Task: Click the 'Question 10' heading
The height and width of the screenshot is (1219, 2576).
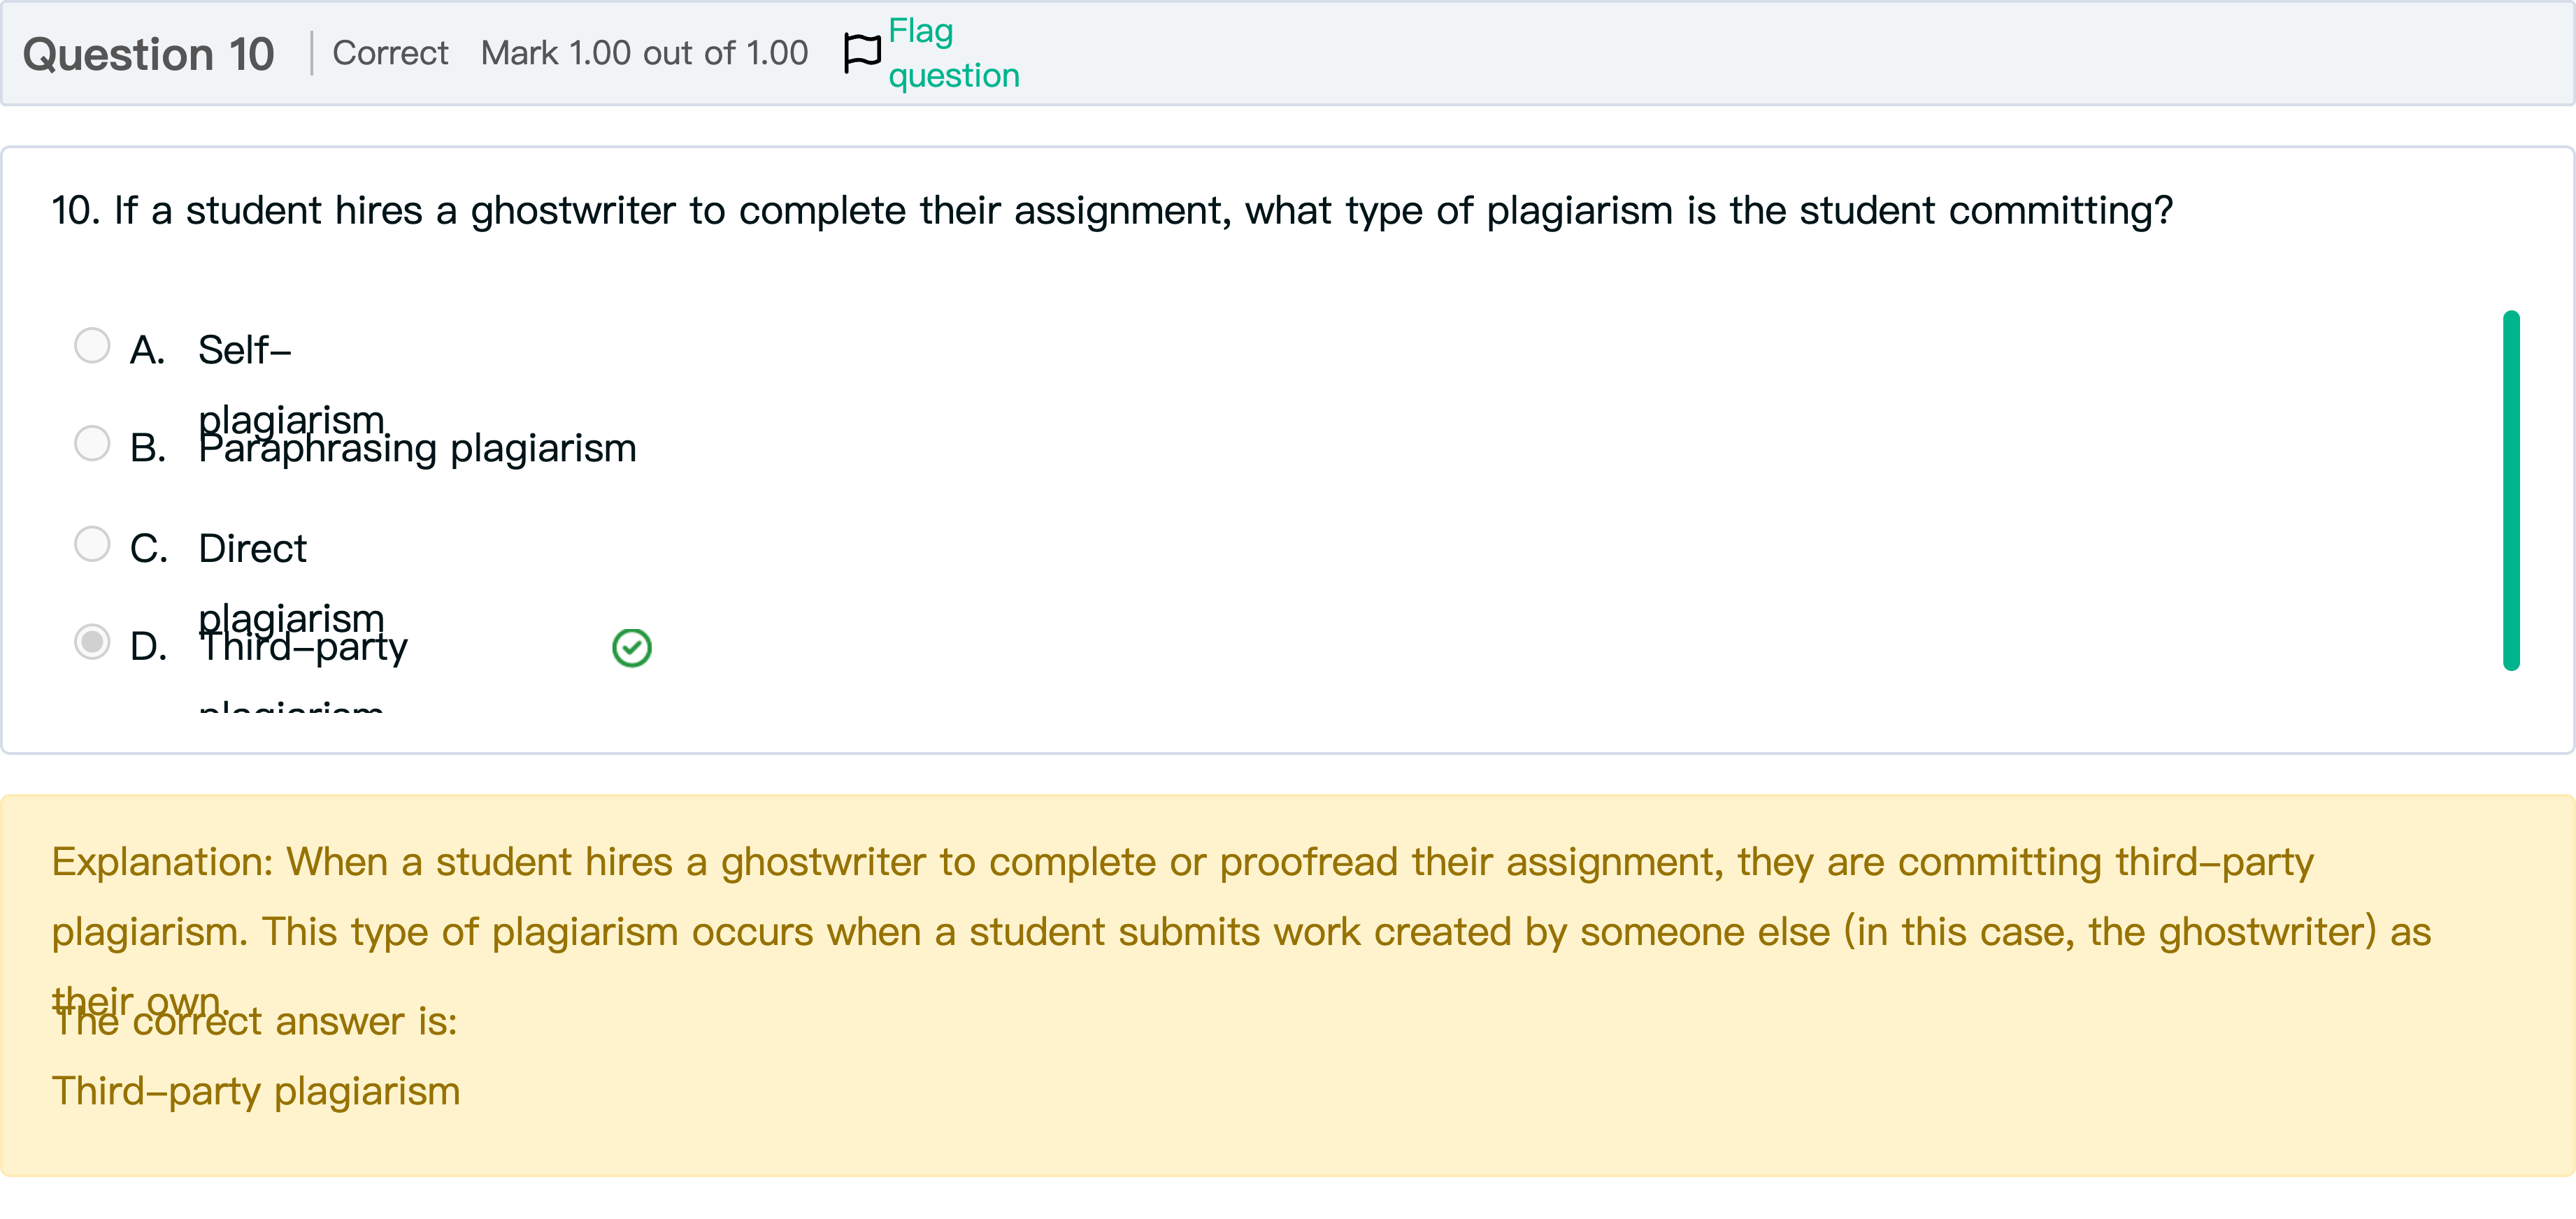Action: point(148,54)
